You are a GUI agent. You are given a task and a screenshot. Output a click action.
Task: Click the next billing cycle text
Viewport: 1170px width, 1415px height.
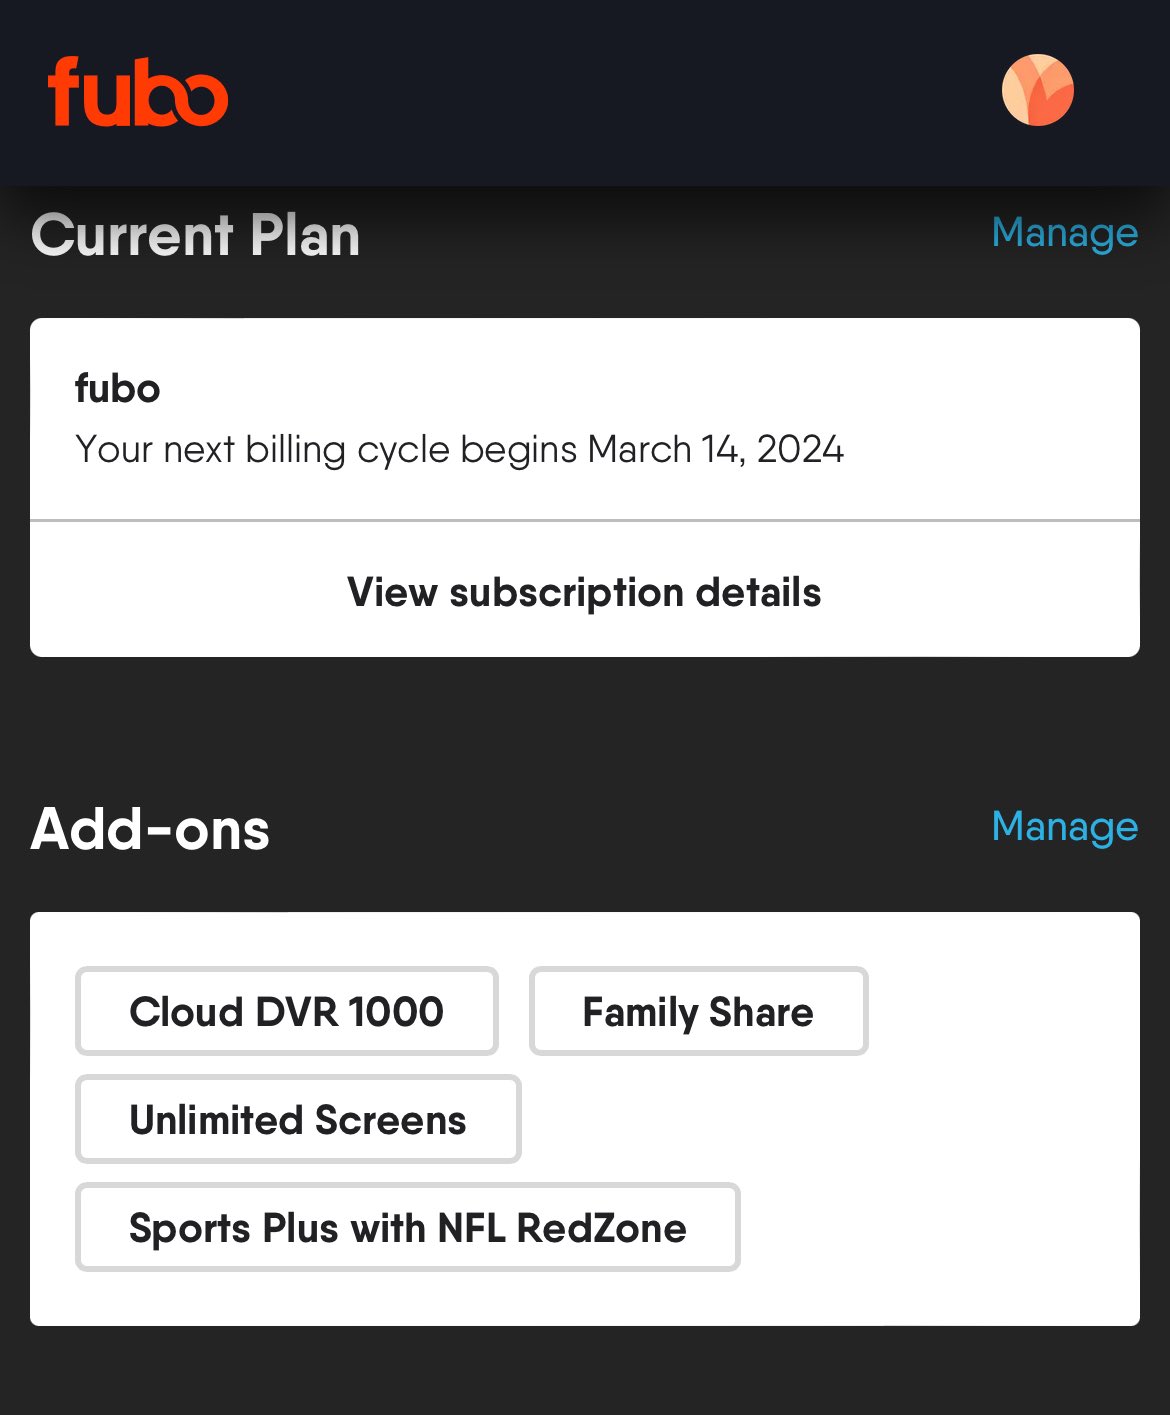coord(459,450)
